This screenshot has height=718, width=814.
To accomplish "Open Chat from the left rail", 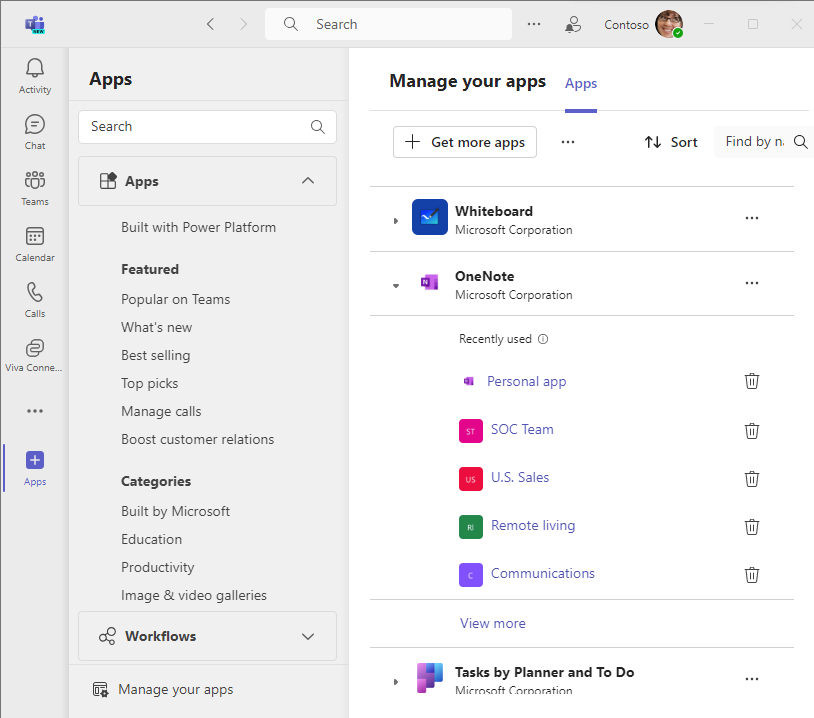I will pos(35,131).
